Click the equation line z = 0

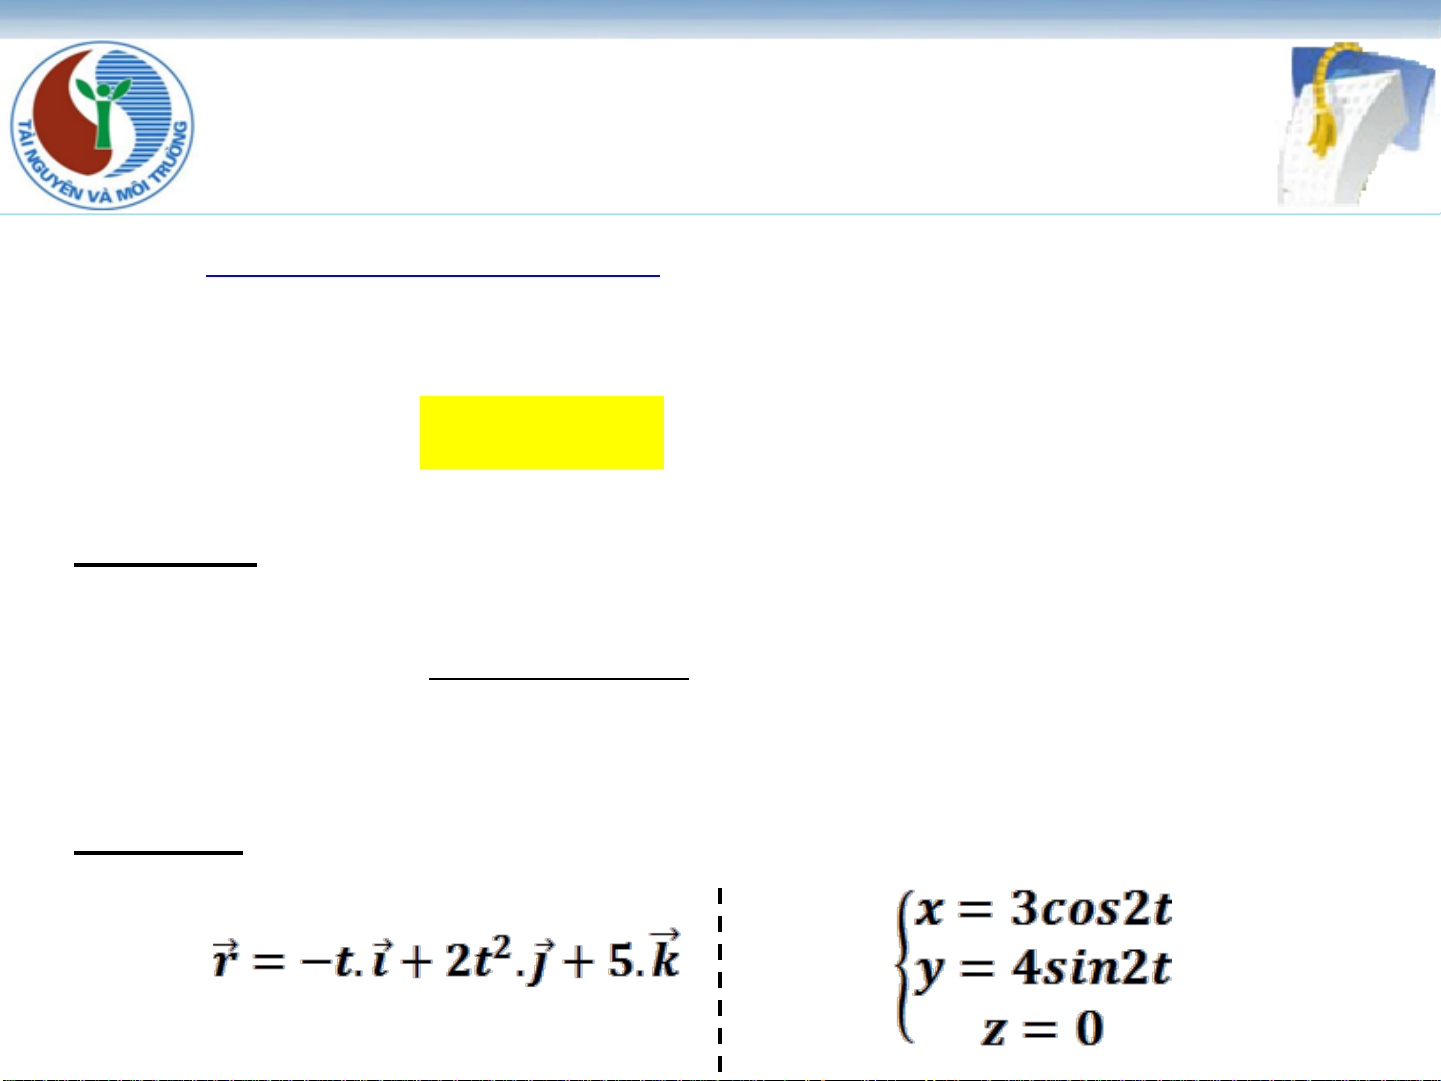tap(1043, 1028)
